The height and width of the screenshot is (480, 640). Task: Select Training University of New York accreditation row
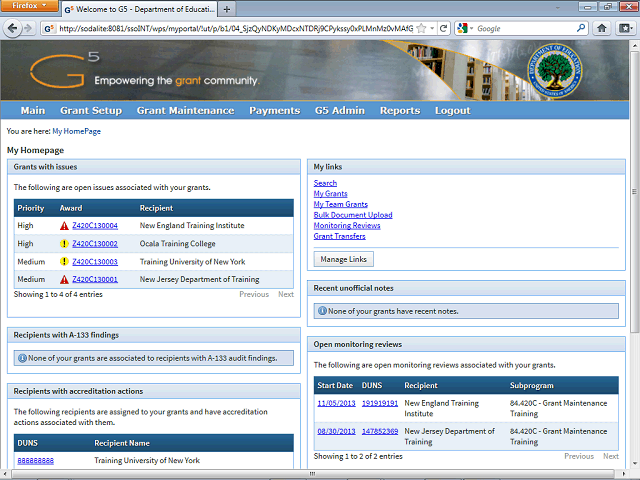(154, 461)
